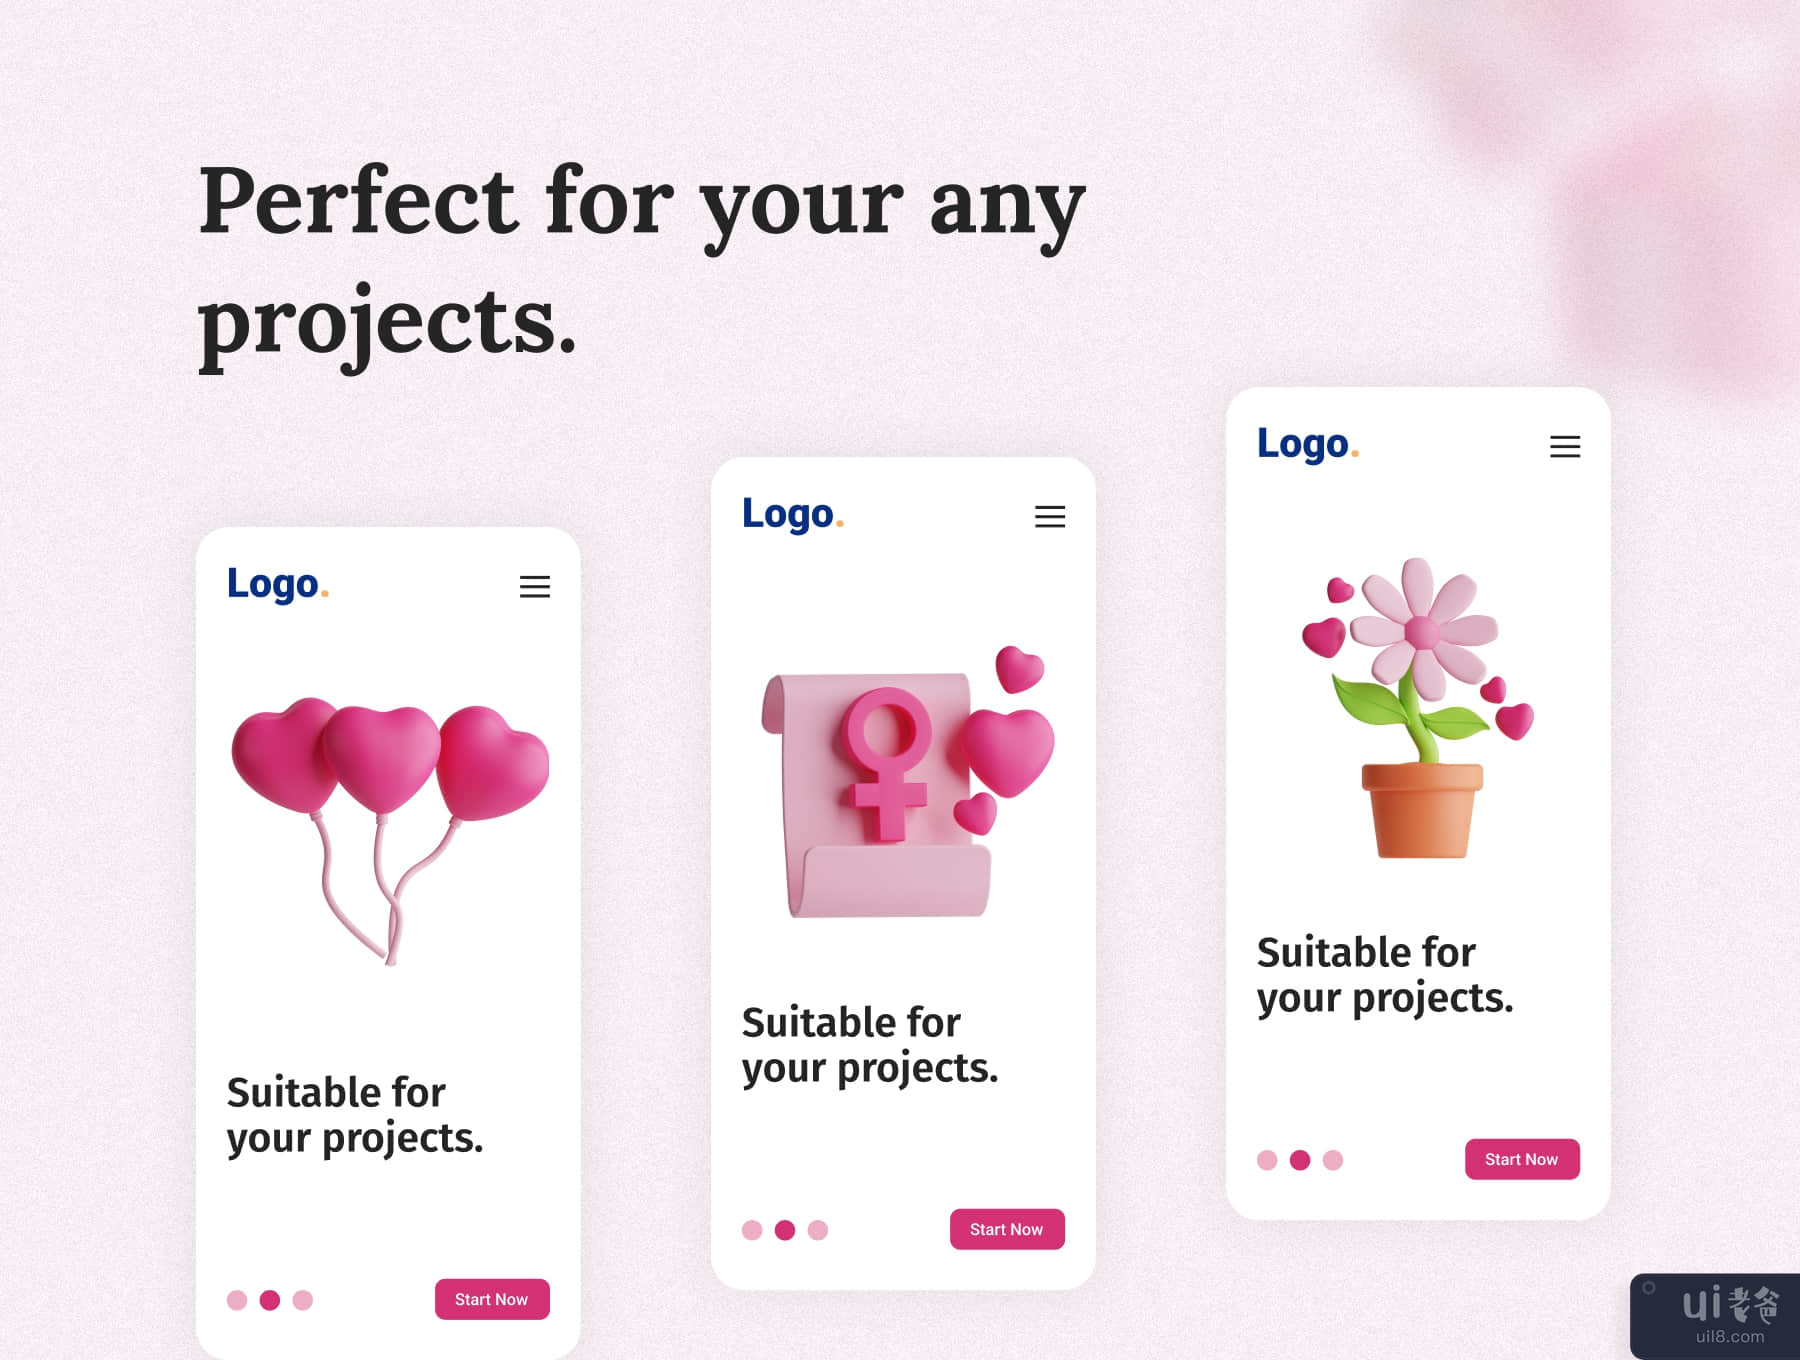Click Start Now on the middle card
The height and width of the screenshot is (1360, 1800).
pos(1007,1229)
